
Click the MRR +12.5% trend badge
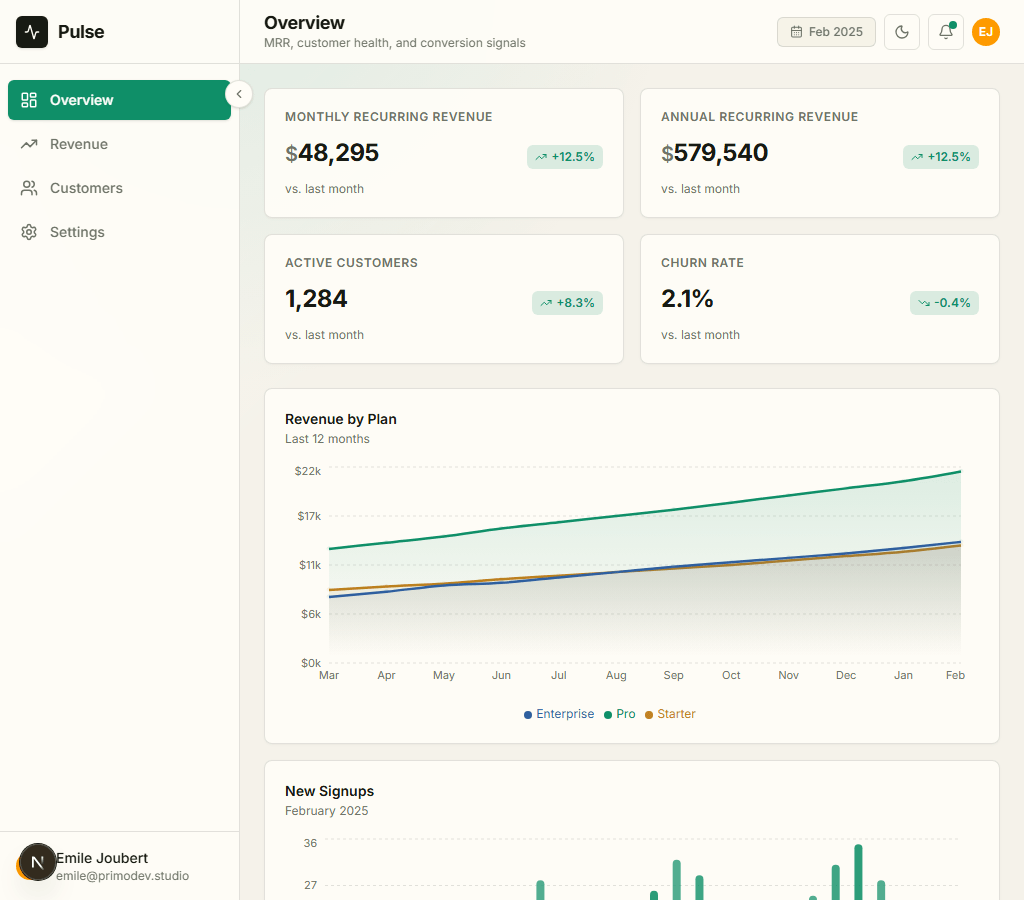pos(565,157)
